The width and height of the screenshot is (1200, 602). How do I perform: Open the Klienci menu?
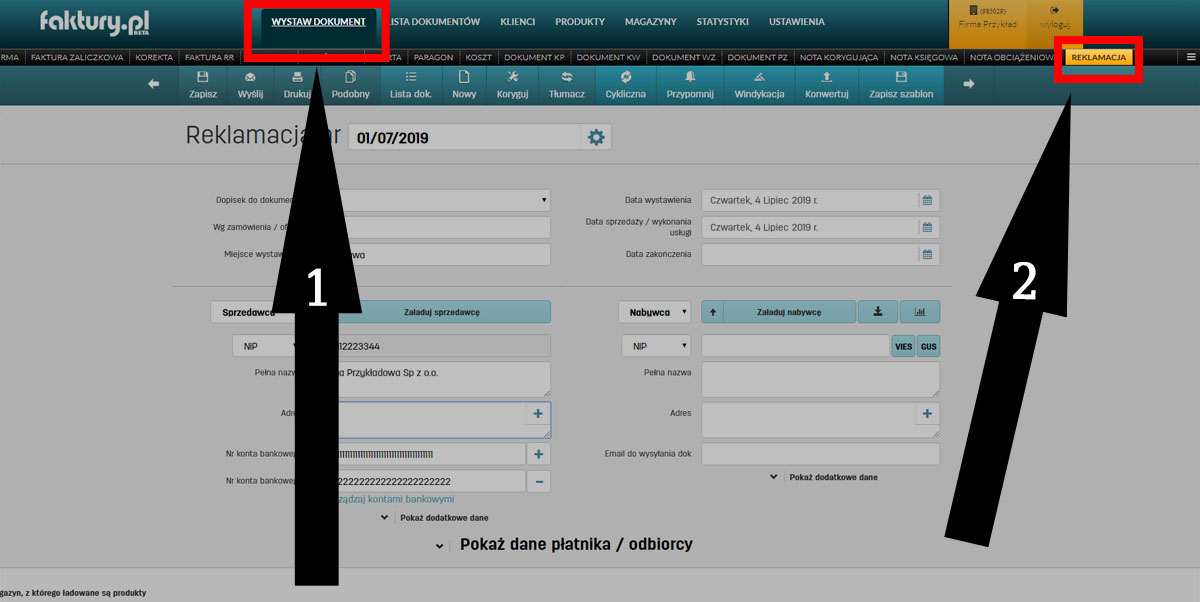(x=517, y=21)
